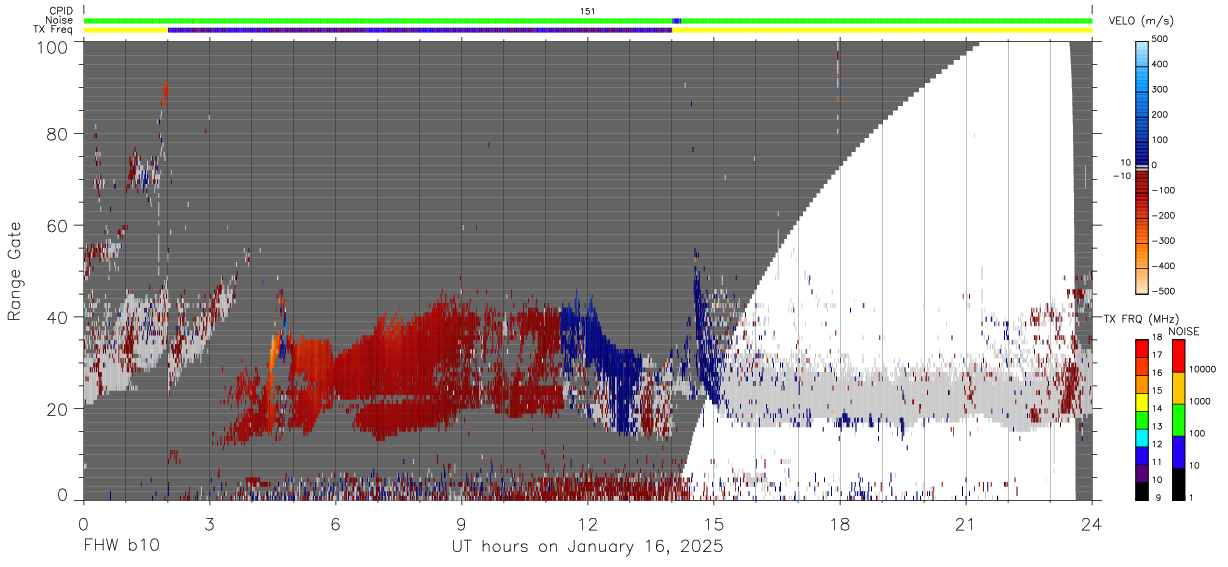
Task: Pick the green segment of the NOISE colorbar
Action: click(1178, 420)
